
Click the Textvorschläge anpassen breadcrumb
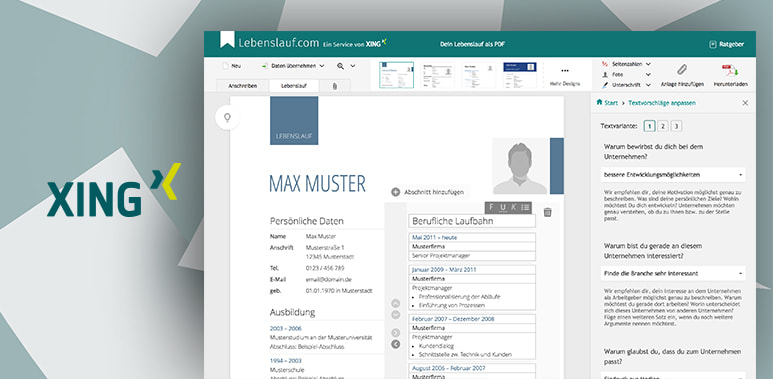coord(662,103)
